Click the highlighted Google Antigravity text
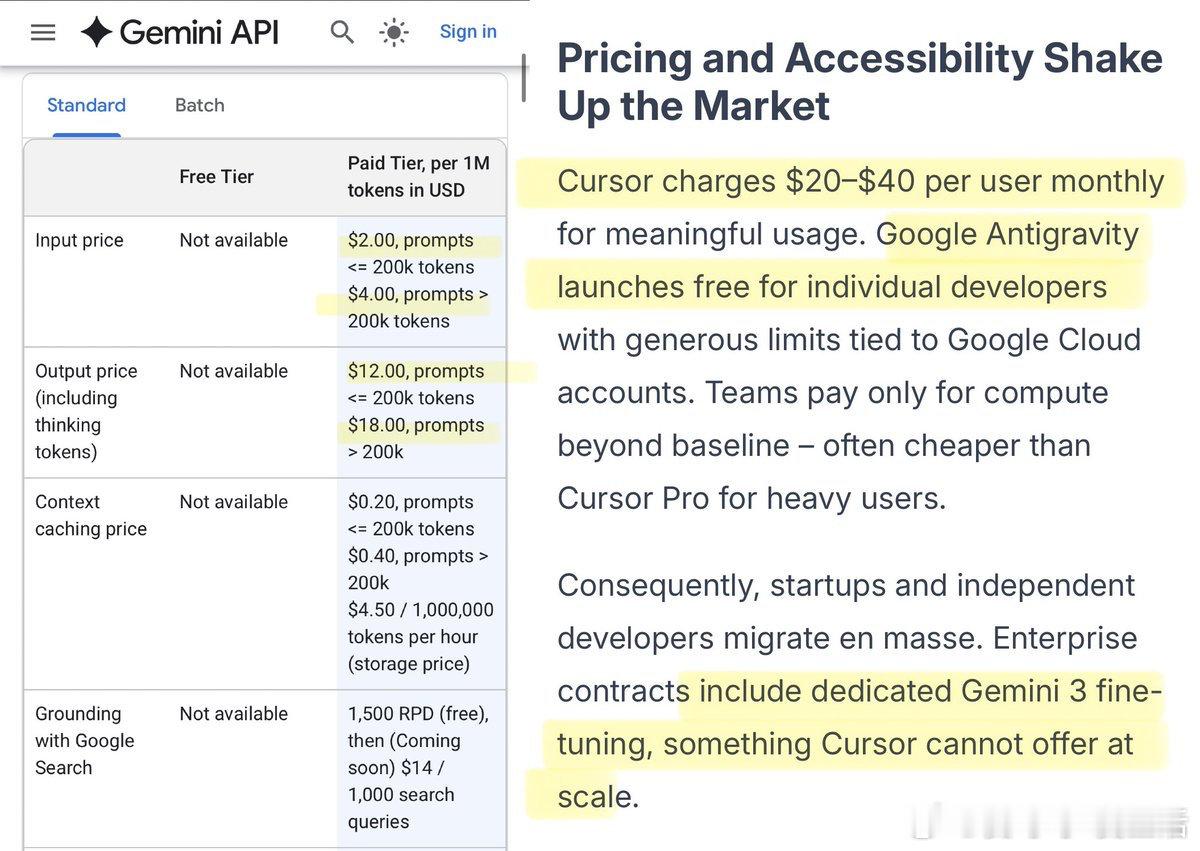The image size is (1200, 851). [1012, 234]
